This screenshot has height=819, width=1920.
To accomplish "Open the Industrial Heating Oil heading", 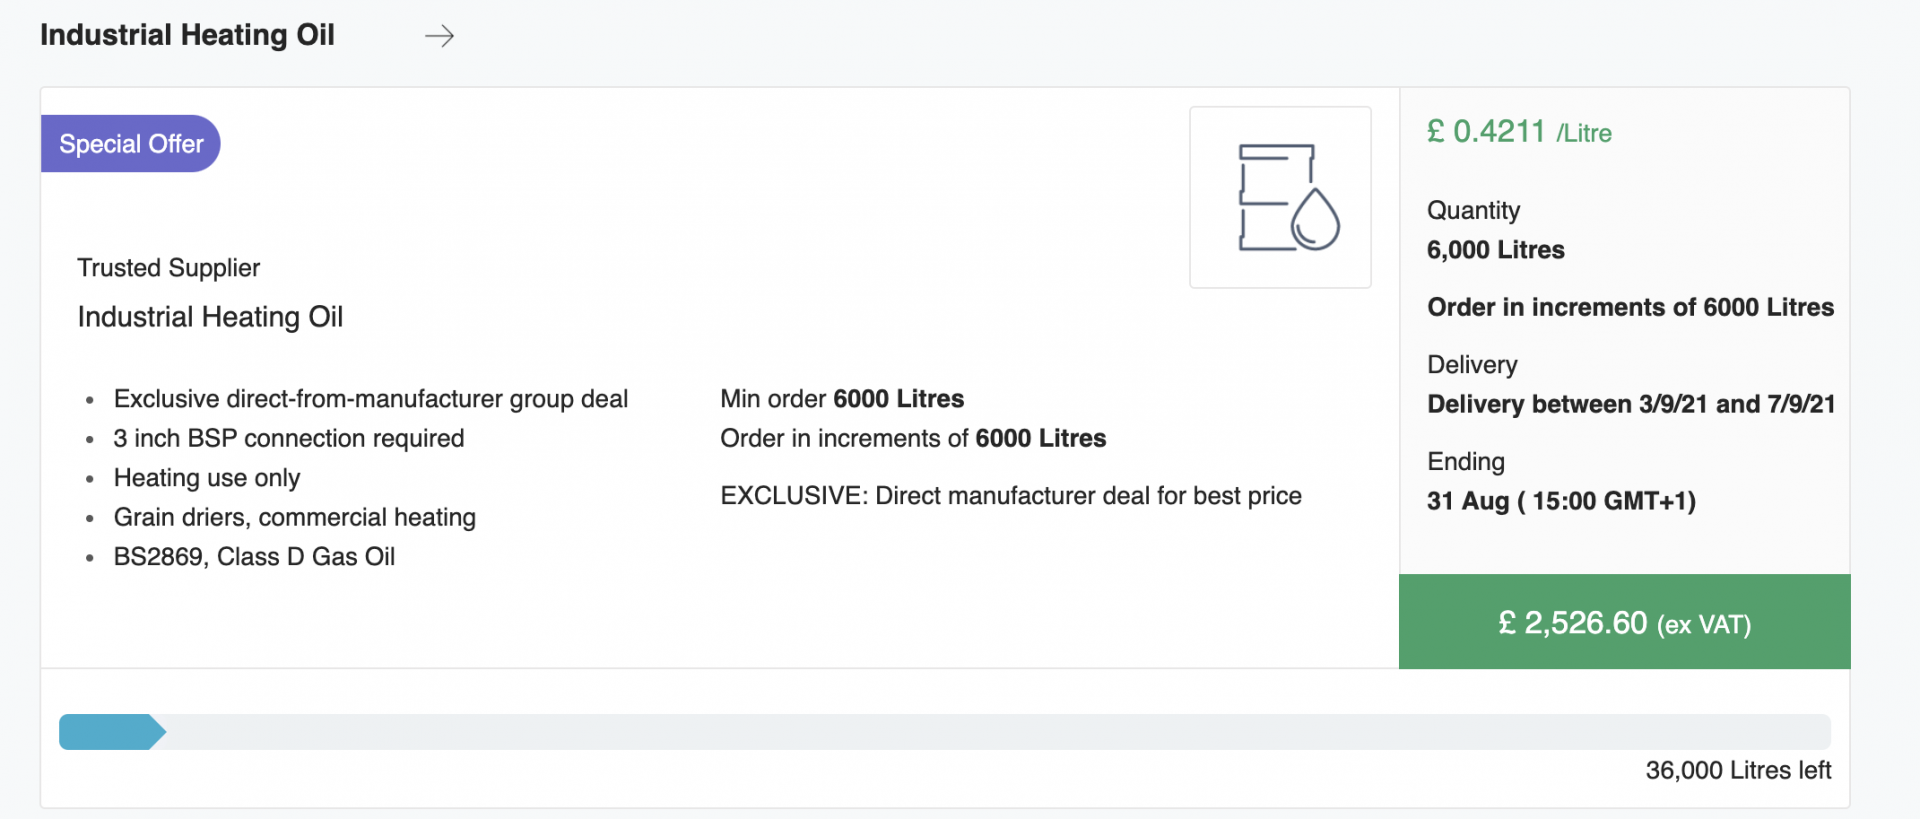I will click(187, 35).
